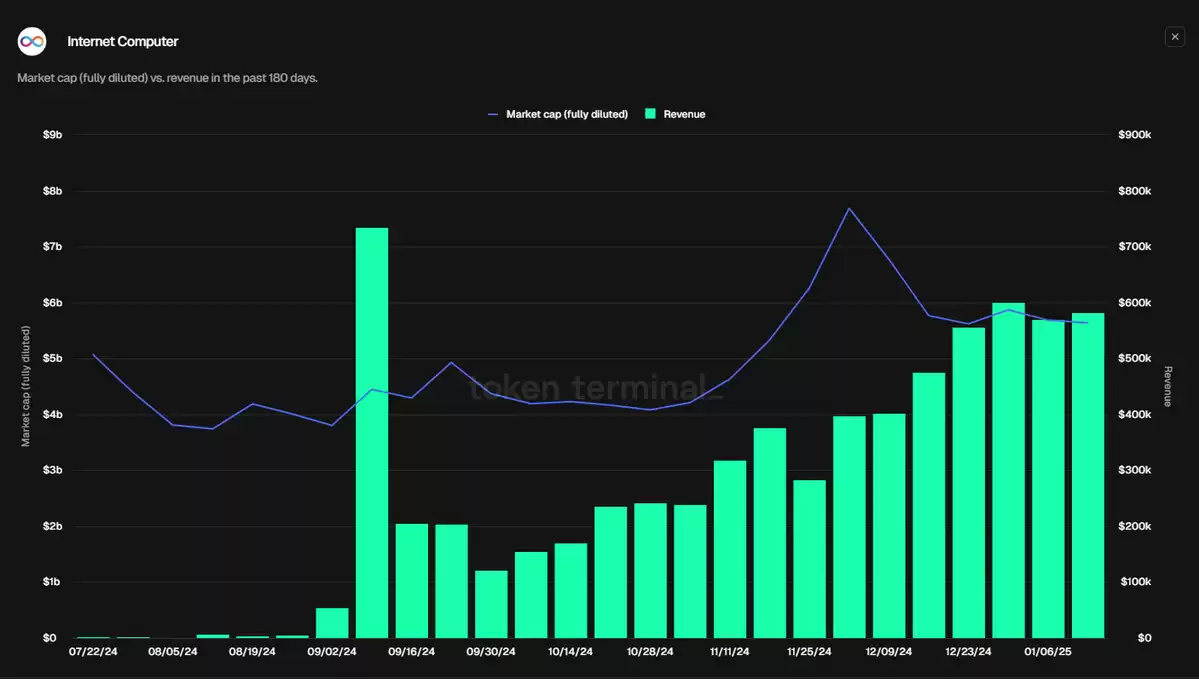Click the 12/09/24 date label
This screenshot has width=1199, height=679.
[889, 651]
